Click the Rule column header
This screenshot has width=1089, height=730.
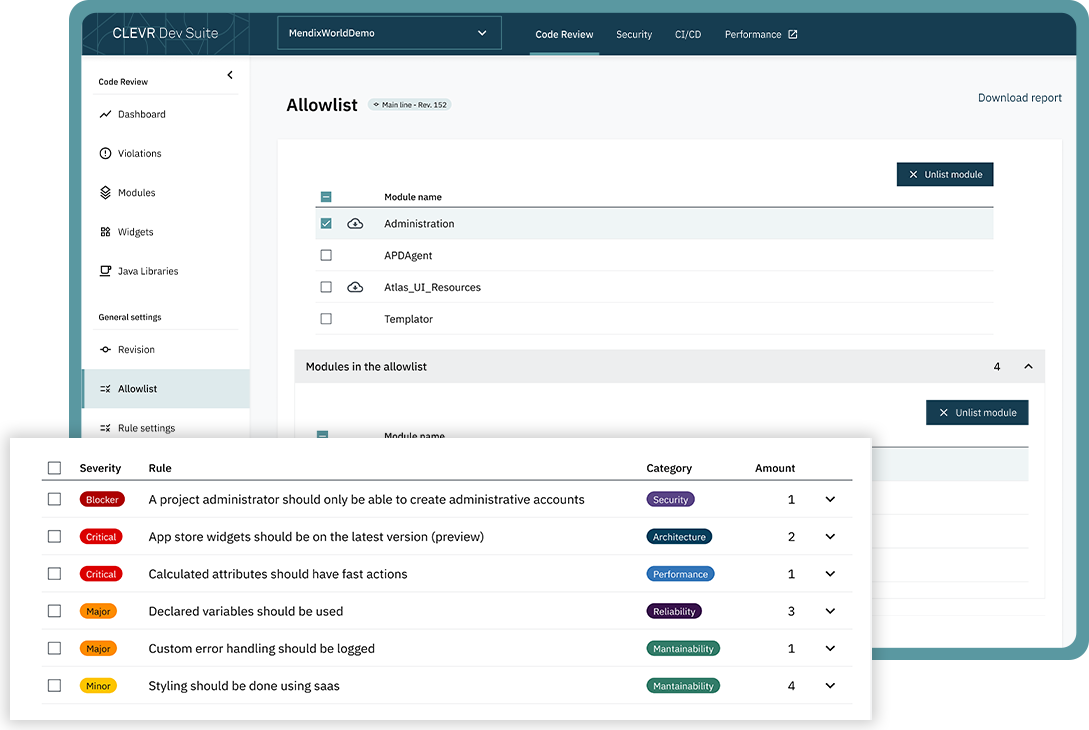coord(160,468)
